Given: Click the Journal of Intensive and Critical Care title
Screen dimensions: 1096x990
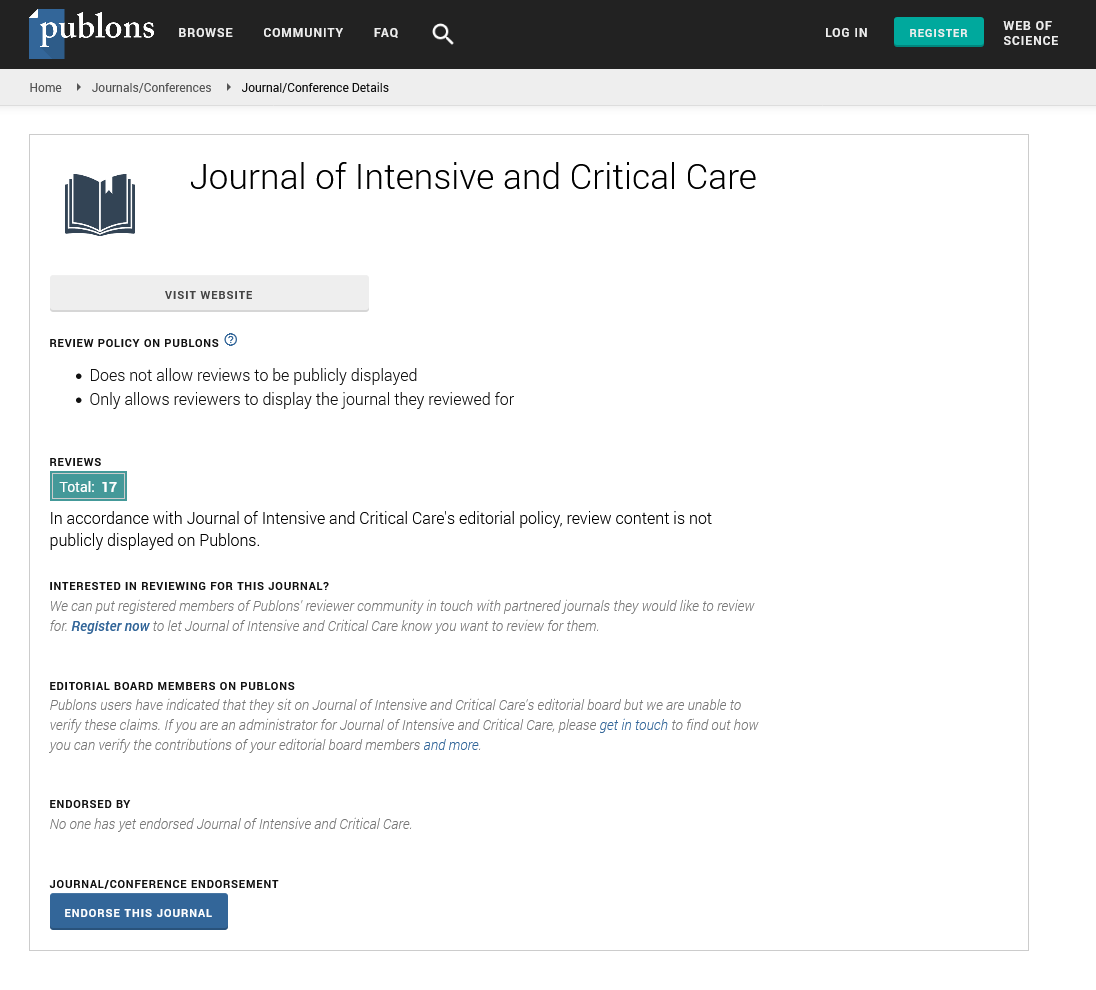Looking at the screenshot, I should pos(472,177).
